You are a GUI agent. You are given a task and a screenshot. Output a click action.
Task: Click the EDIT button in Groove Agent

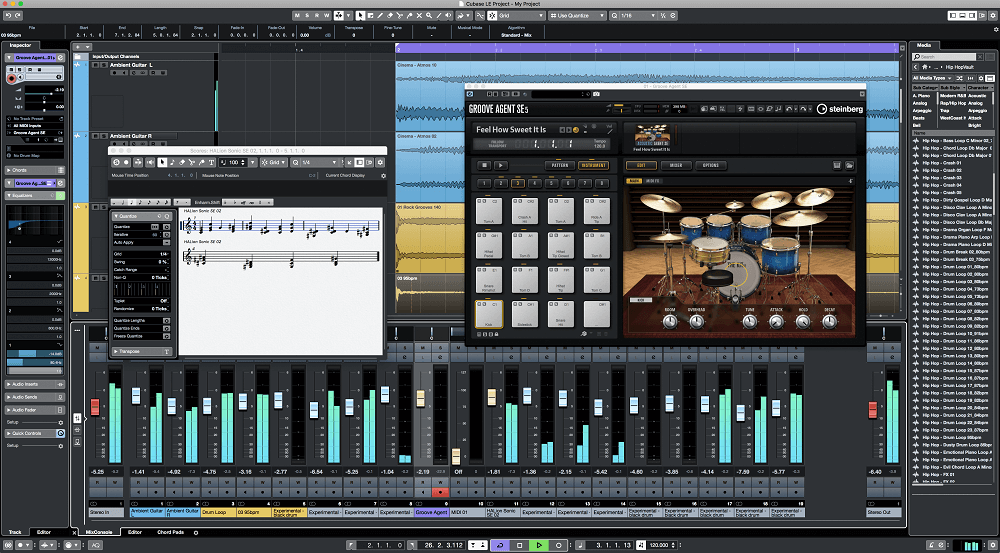(641, 165)
